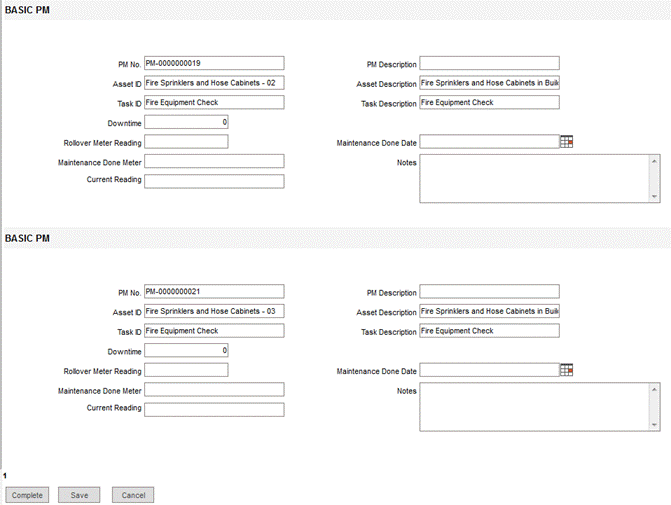Click Maintenance Done Date field in first form
671x505 pixels.
tap(488, 142)
